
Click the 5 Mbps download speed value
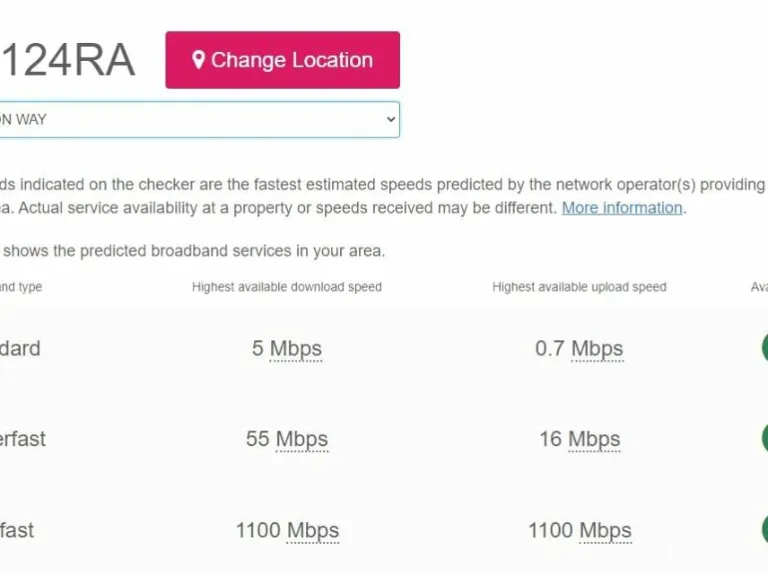click(287, 349)
